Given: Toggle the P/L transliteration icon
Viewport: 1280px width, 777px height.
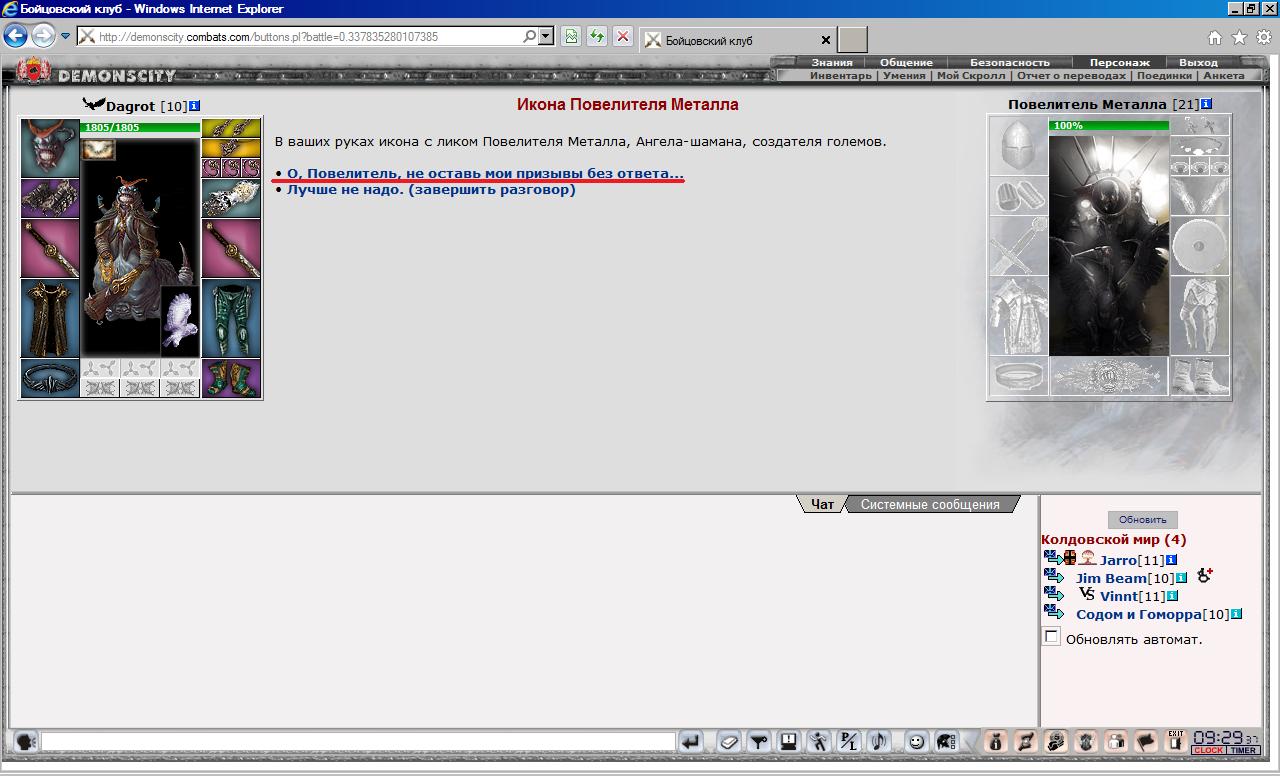Looking at the screenshot, I should tap(849, 742).
